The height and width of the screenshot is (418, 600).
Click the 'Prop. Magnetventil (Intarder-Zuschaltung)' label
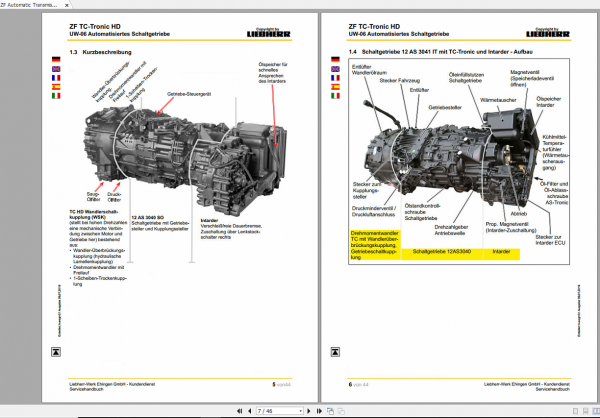tap(511, 227)
